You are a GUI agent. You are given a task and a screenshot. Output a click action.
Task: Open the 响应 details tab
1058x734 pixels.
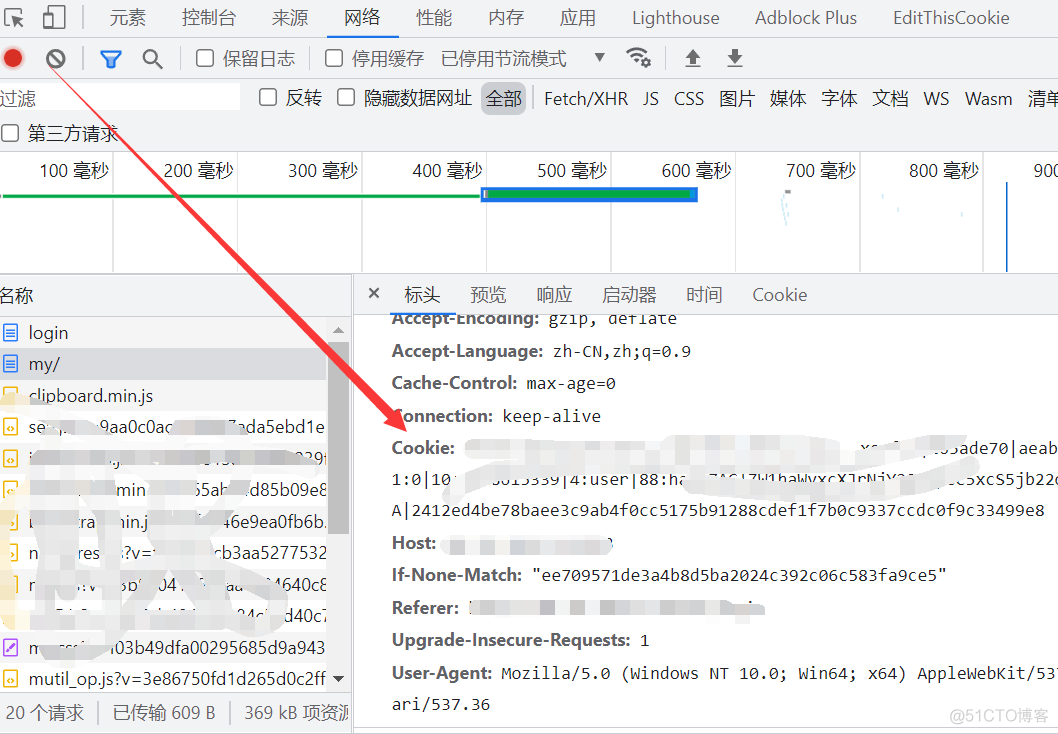pos(554,295)
